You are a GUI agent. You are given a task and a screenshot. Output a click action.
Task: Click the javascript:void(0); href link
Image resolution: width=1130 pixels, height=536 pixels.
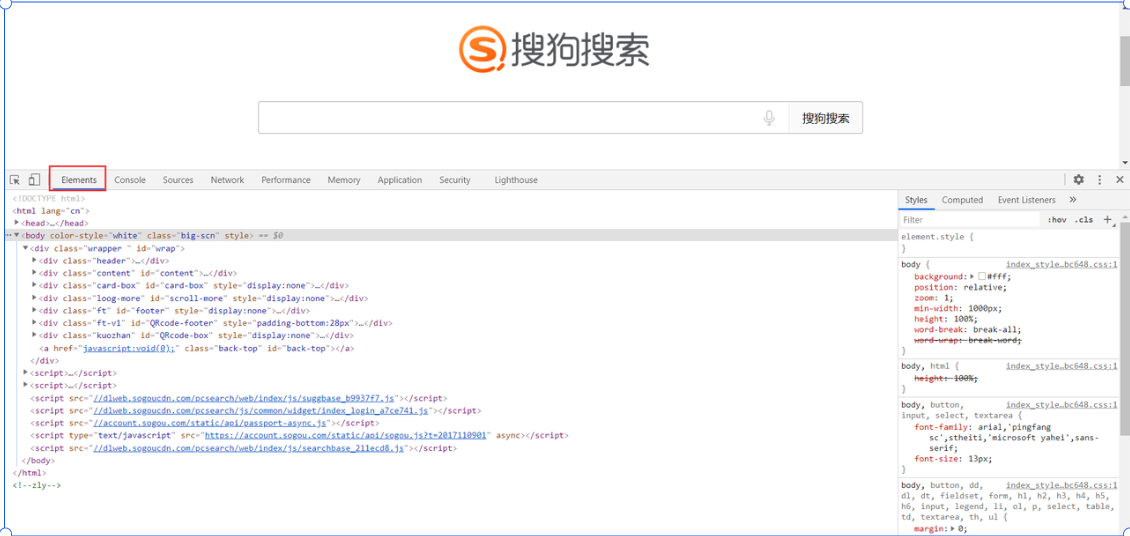pyautogui.click(x=130, y=348)
